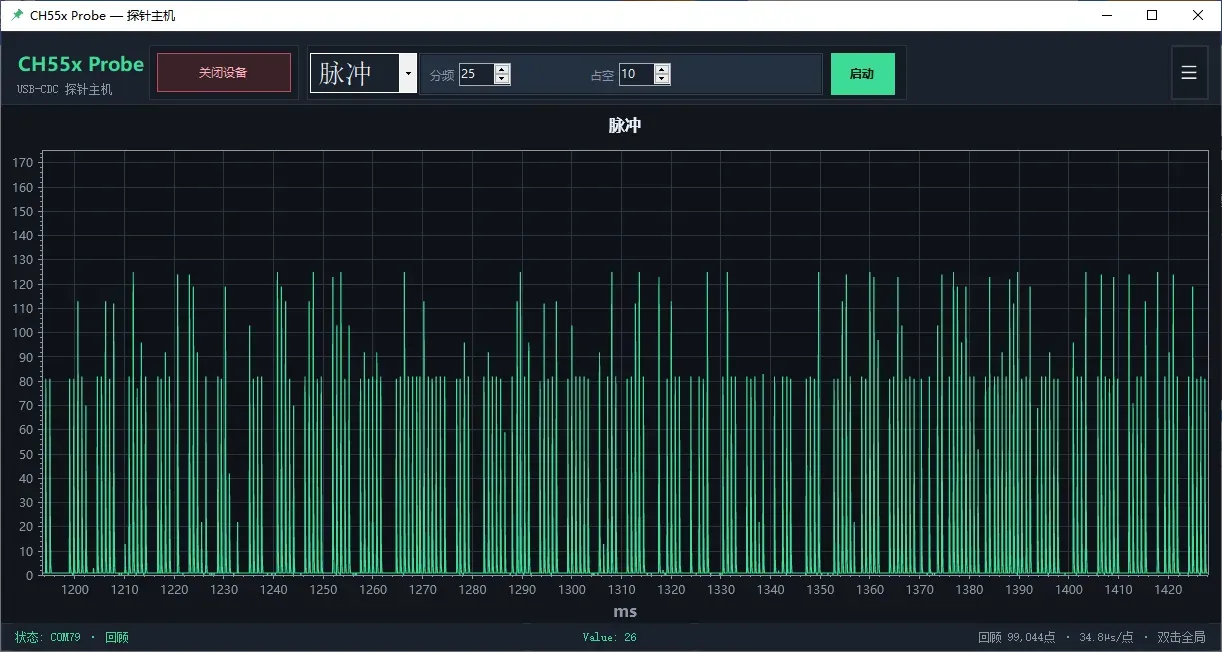
Task: Click the CH55x Probe logo text
Action: tap(81, 64)
